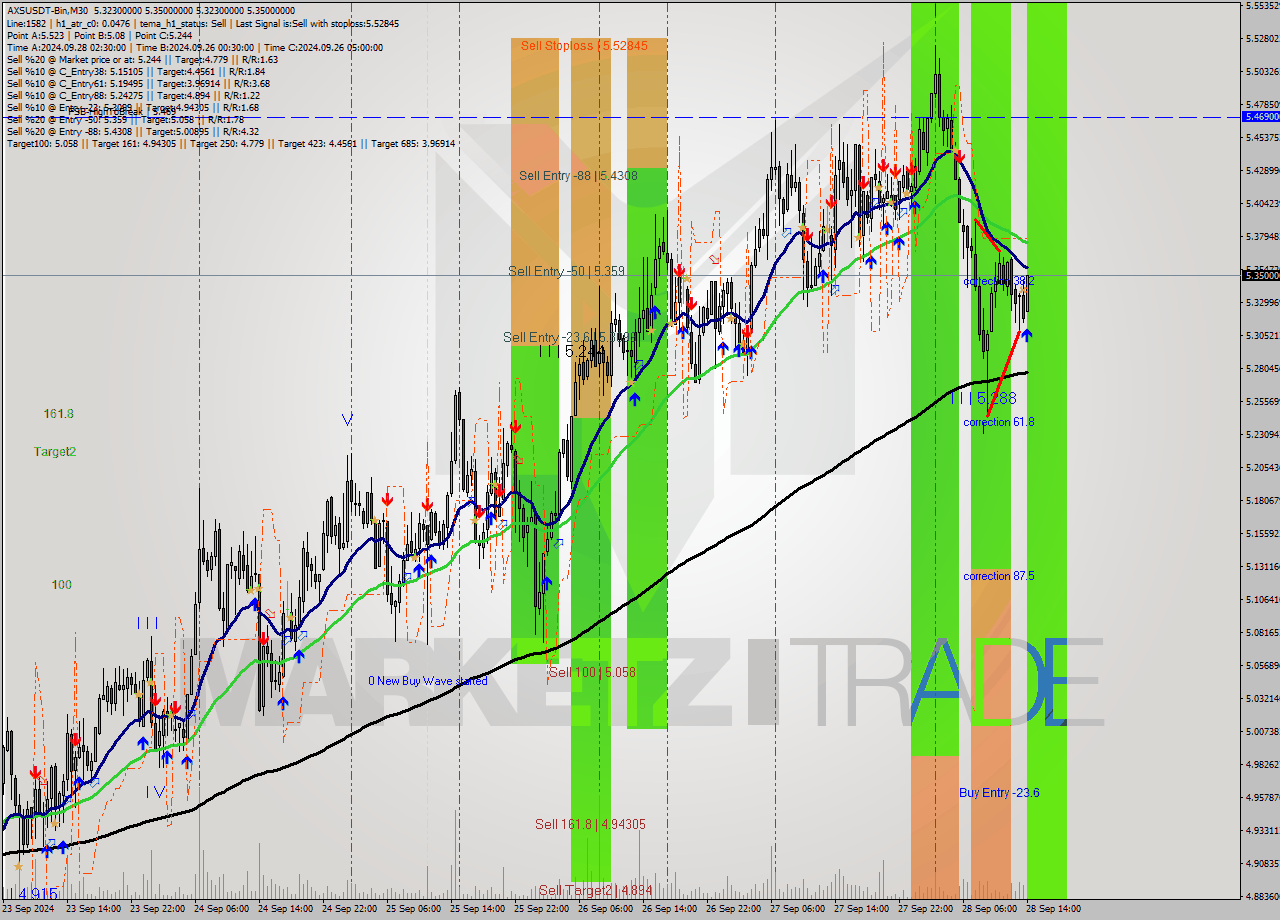This screenshot has width=1280, height=920.
Task: Click the 'Sell 100 | 5.058' label
Action: [592, 673]
